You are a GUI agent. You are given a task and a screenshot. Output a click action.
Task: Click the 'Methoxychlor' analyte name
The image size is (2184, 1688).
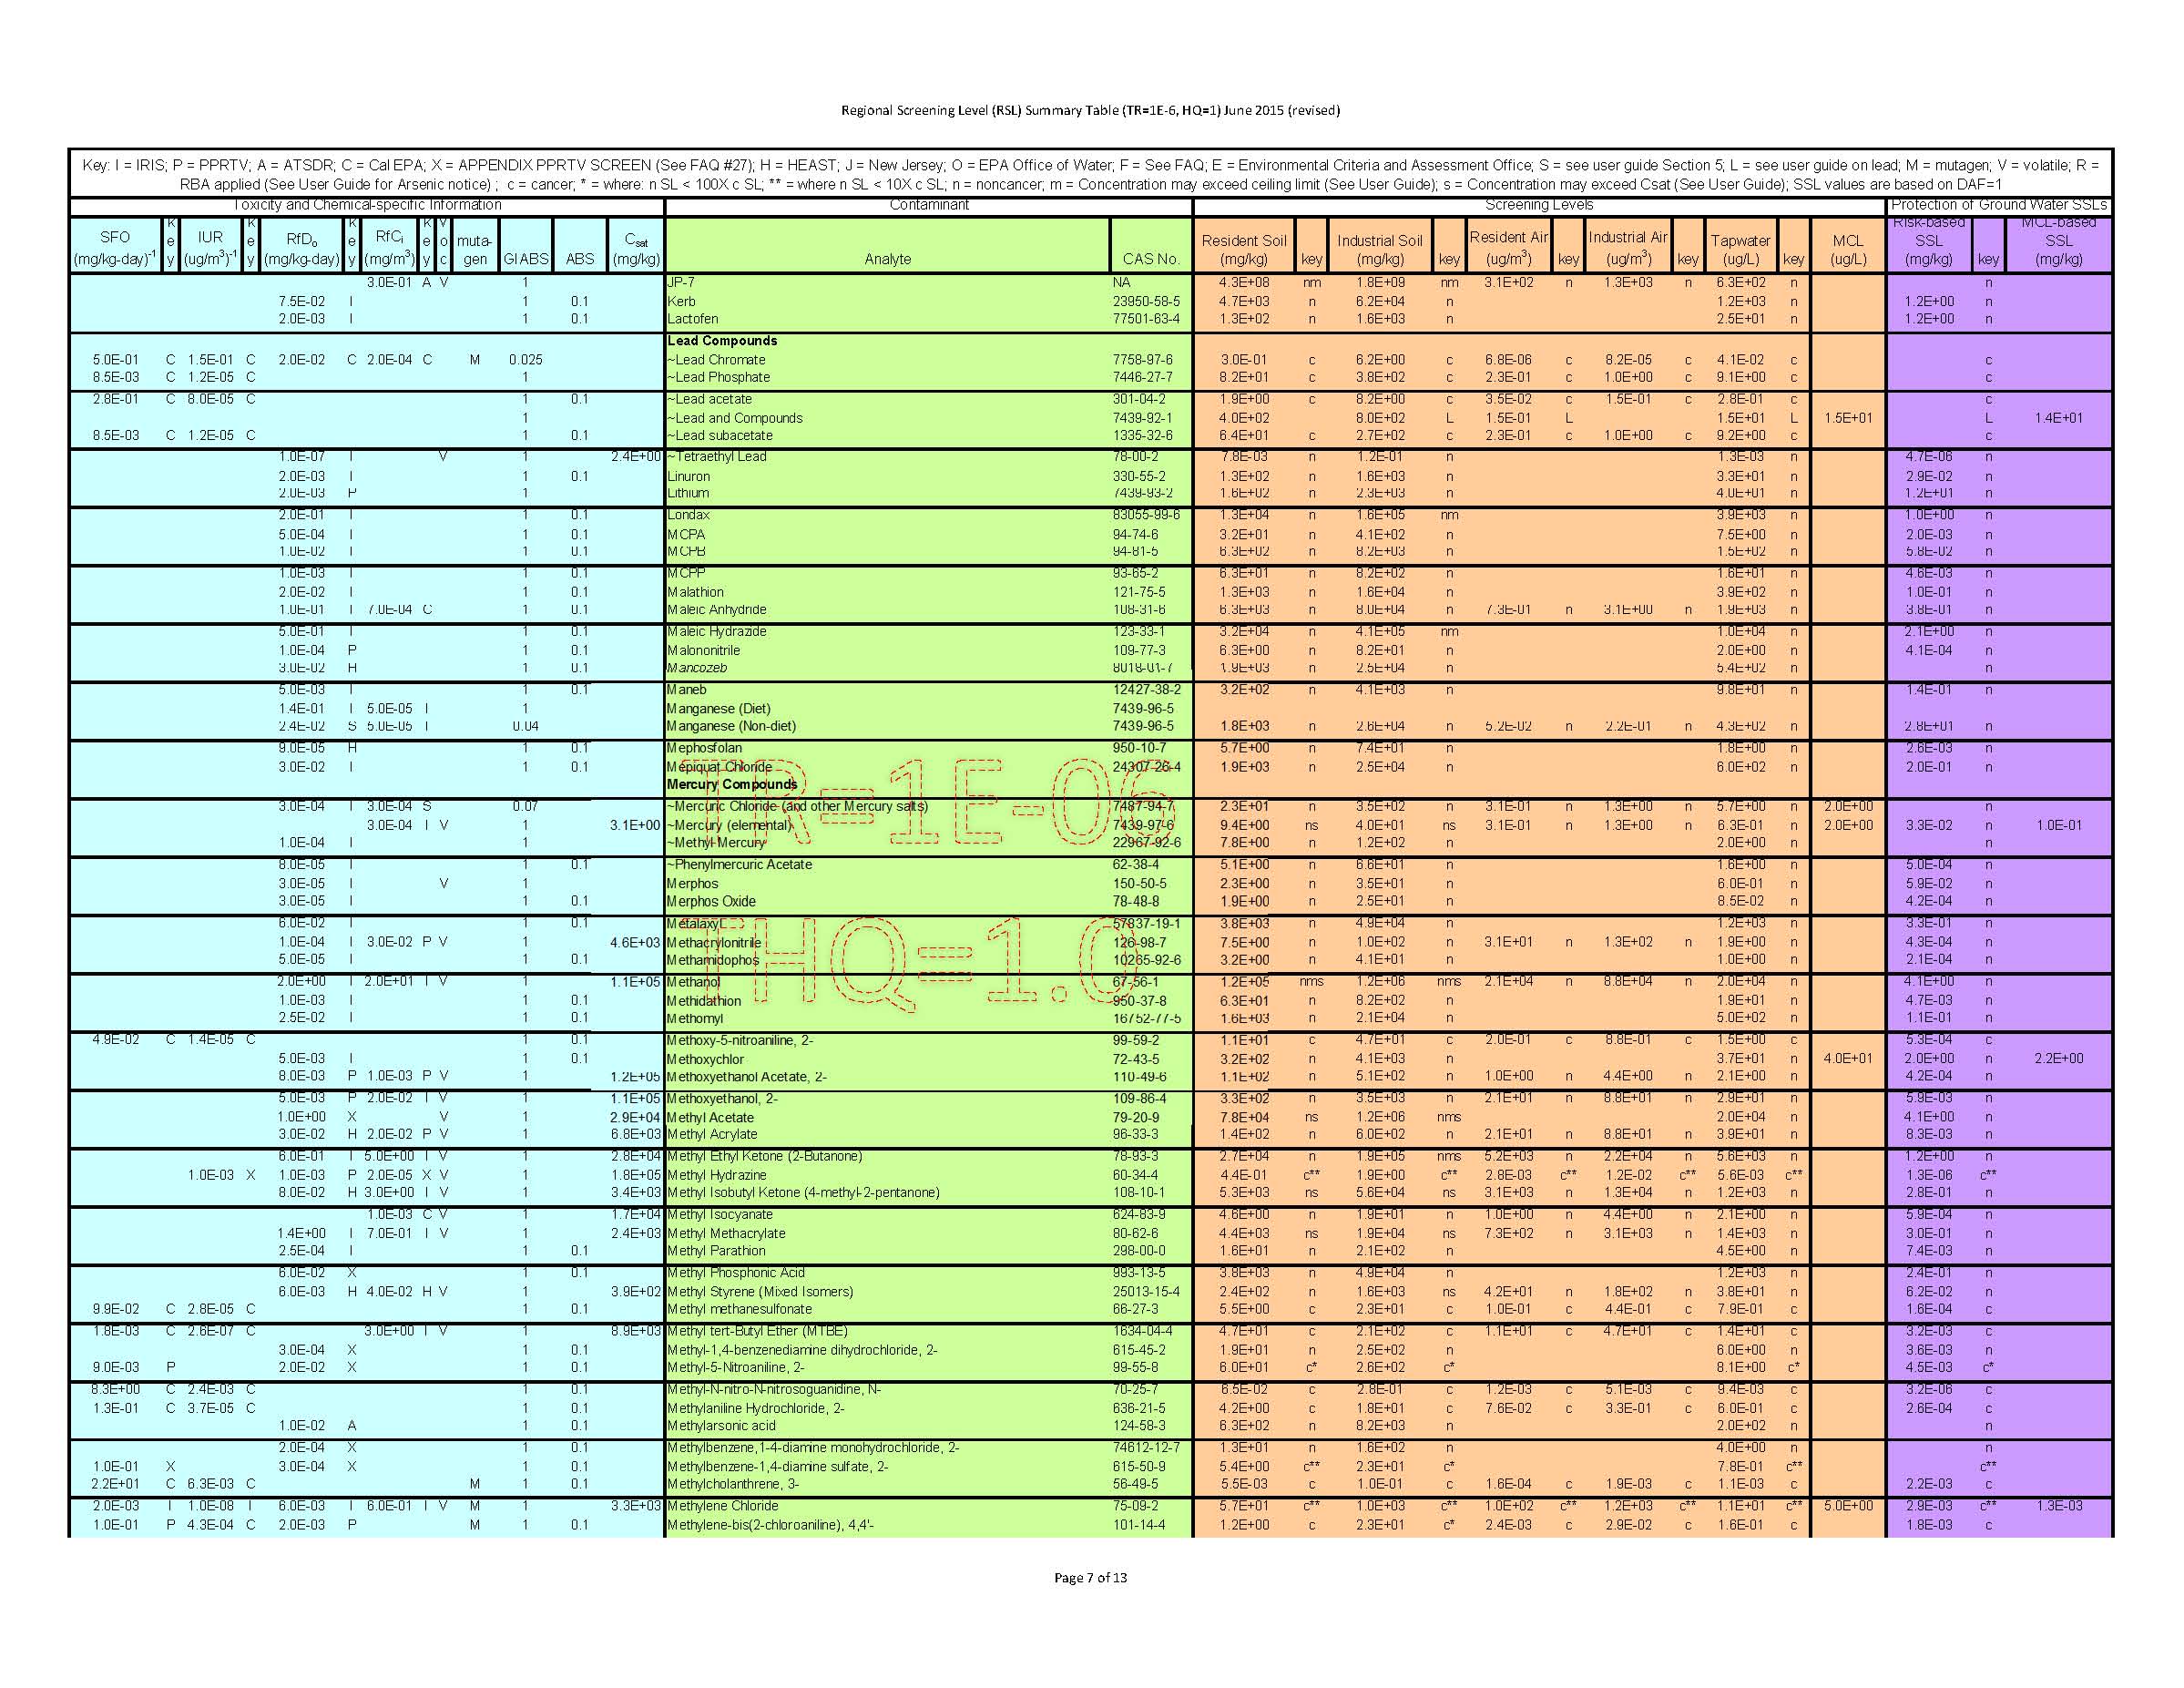click(x=705, y=1059)
